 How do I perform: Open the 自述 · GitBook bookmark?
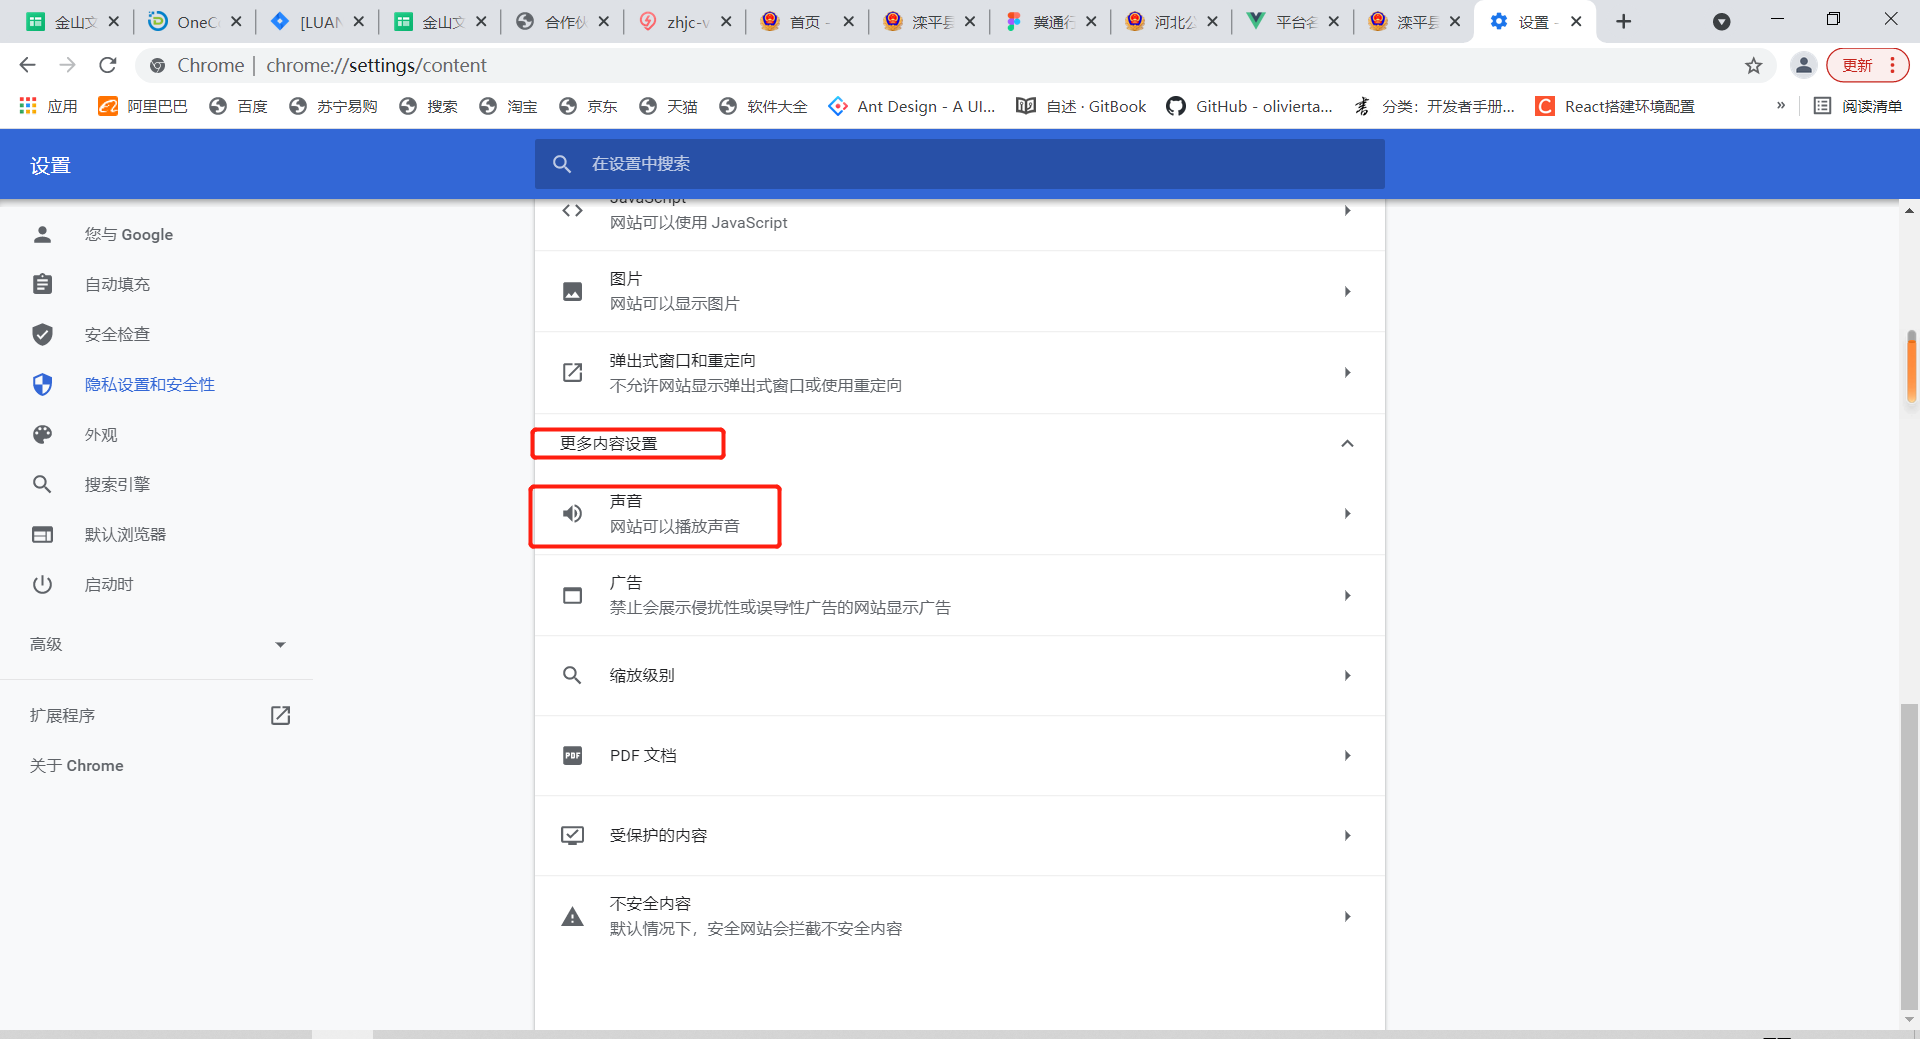click(1081, 106)
